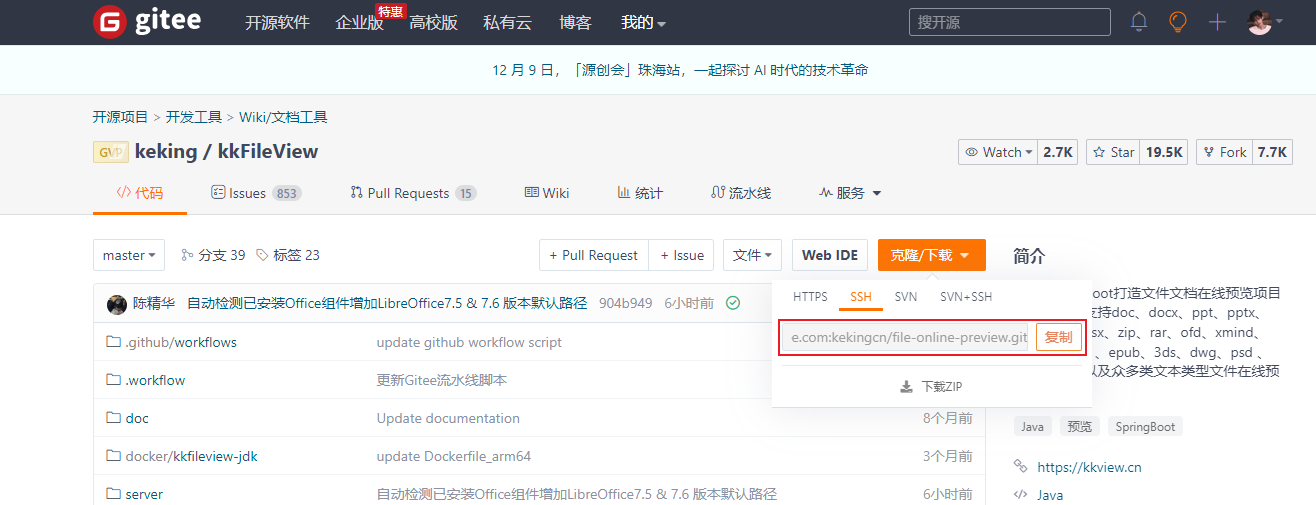Click the folder icon next to .workflow

[x=113, y=380]
